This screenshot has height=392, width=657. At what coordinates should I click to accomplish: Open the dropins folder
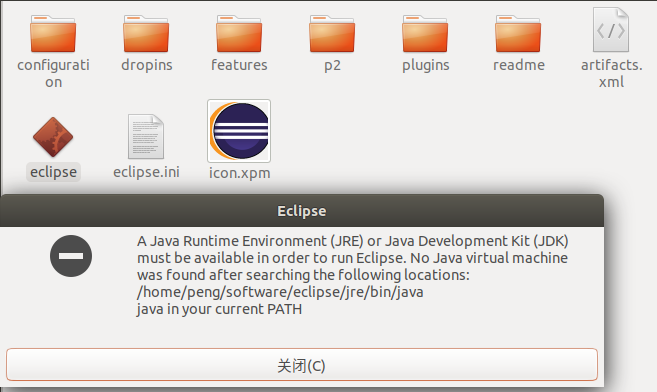tap(146, 34)
